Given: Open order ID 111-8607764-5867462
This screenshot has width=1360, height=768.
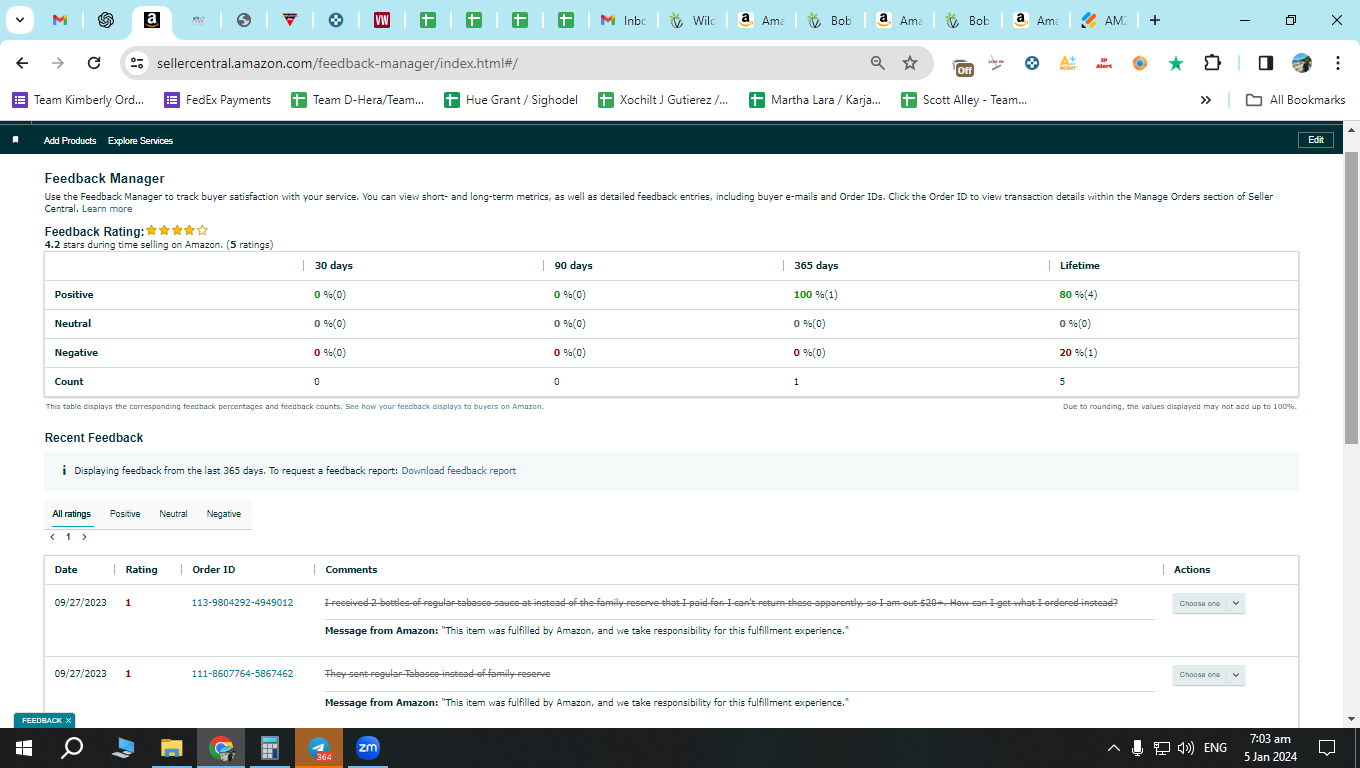Looking at the screenshot, I should pyautogui.click(x=242, y=674).
